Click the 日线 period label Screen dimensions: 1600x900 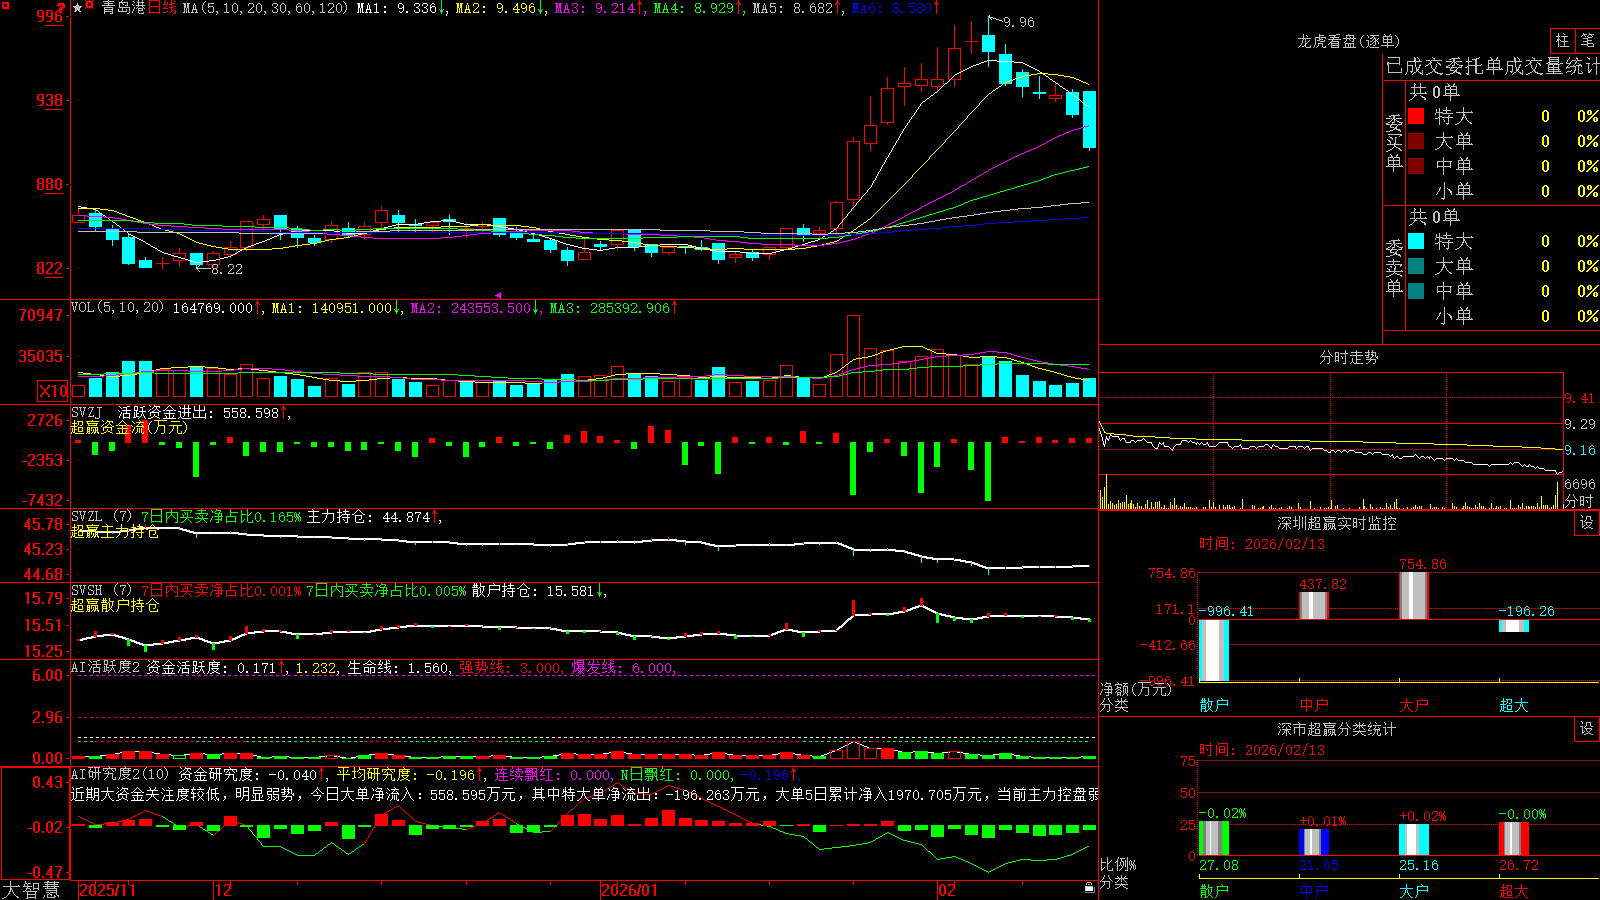[162, 8]
